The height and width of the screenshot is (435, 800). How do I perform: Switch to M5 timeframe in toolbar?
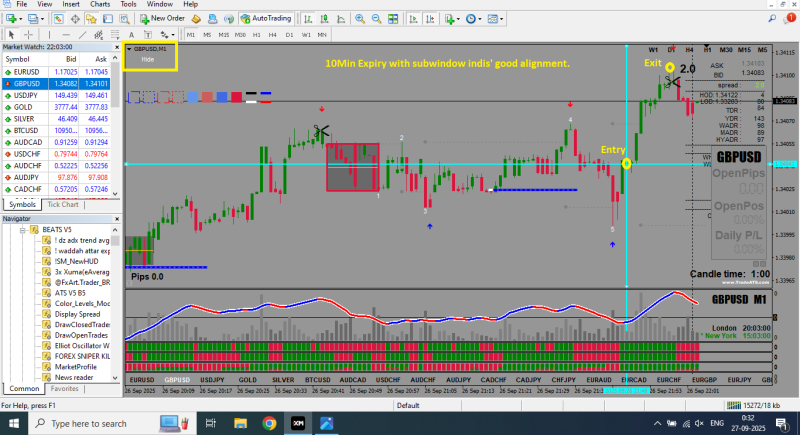click(x=207, y=35)
